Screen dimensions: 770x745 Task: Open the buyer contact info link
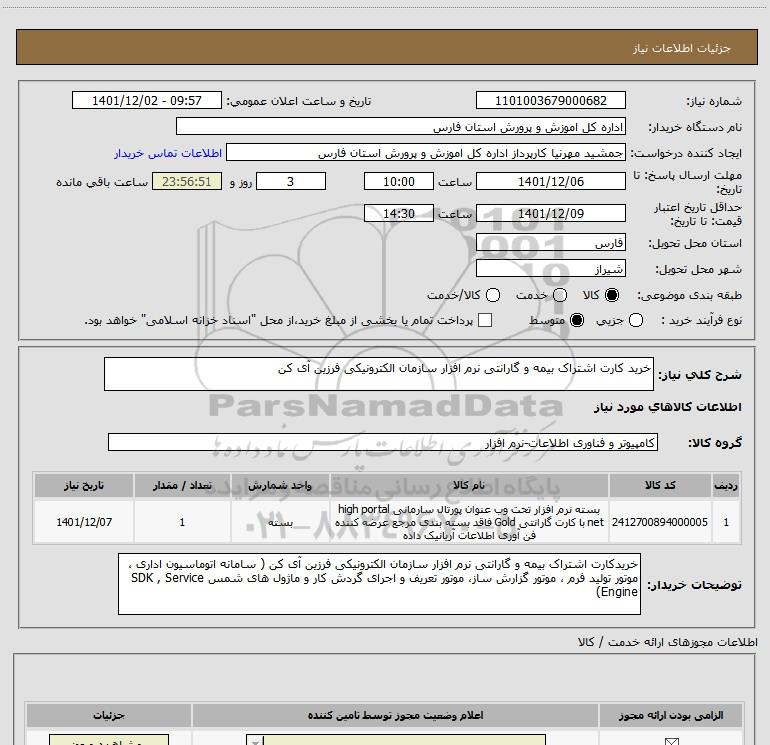(168, 153)
